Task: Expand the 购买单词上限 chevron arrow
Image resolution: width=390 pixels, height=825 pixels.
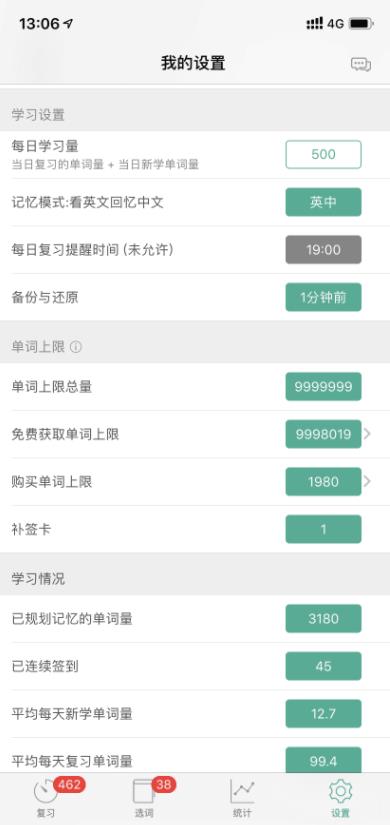Action: 367,481
